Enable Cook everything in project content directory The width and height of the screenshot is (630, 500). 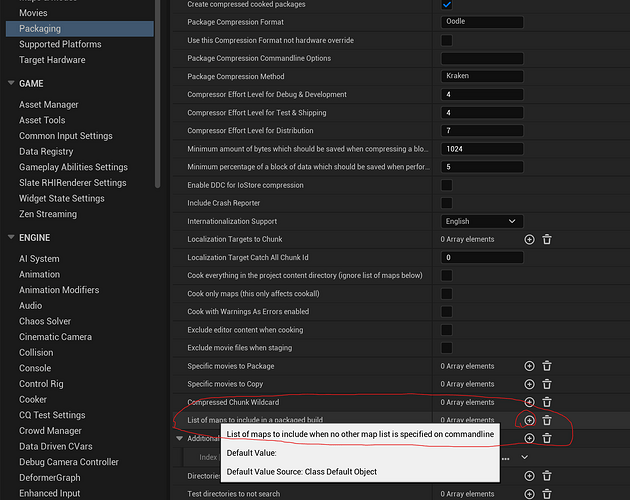tap(446, 275)
